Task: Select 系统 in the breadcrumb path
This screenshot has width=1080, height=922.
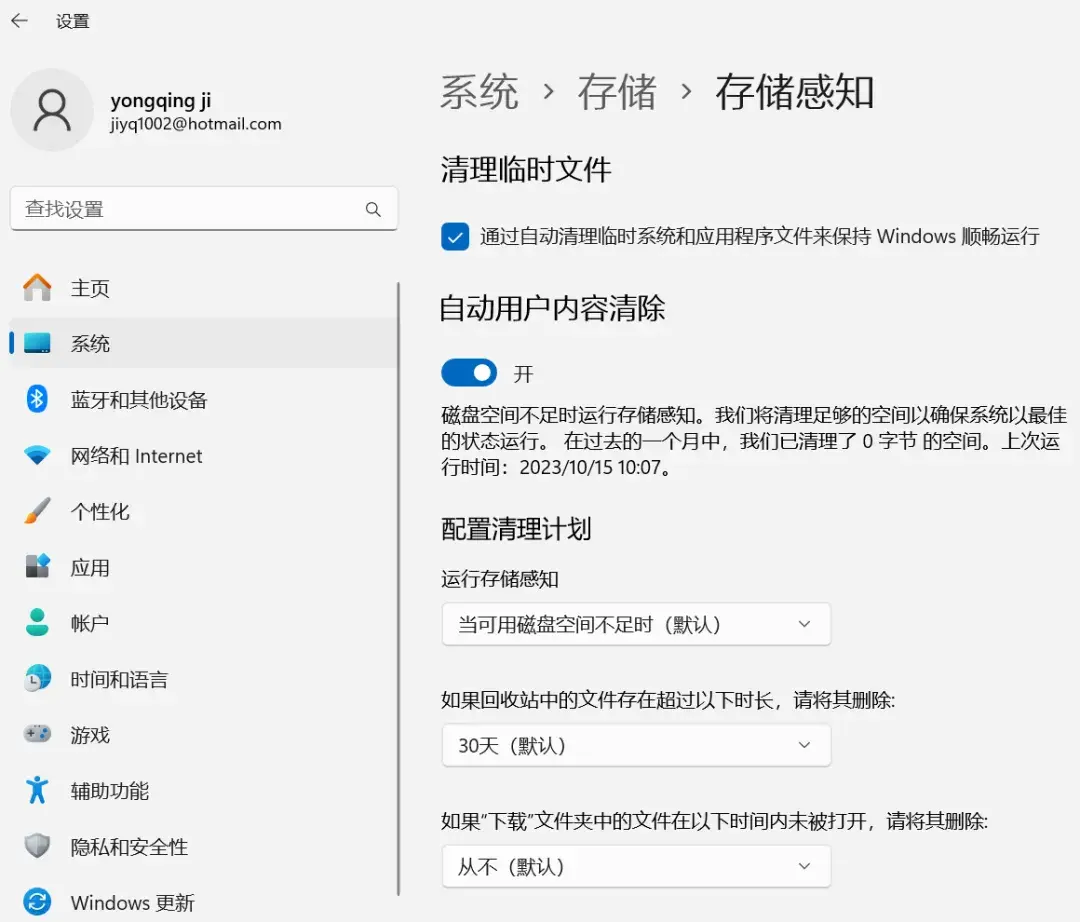Action: (x=479, y=92)
